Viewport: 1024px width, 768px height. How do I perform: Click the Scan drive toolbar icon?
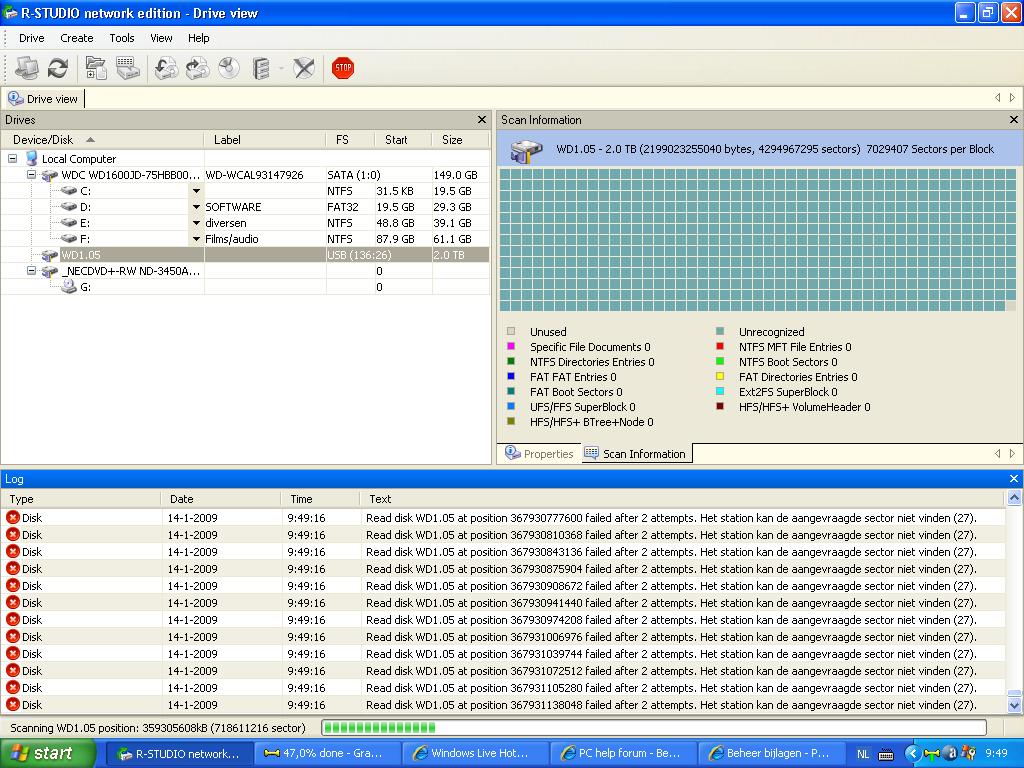coord(127,68)
